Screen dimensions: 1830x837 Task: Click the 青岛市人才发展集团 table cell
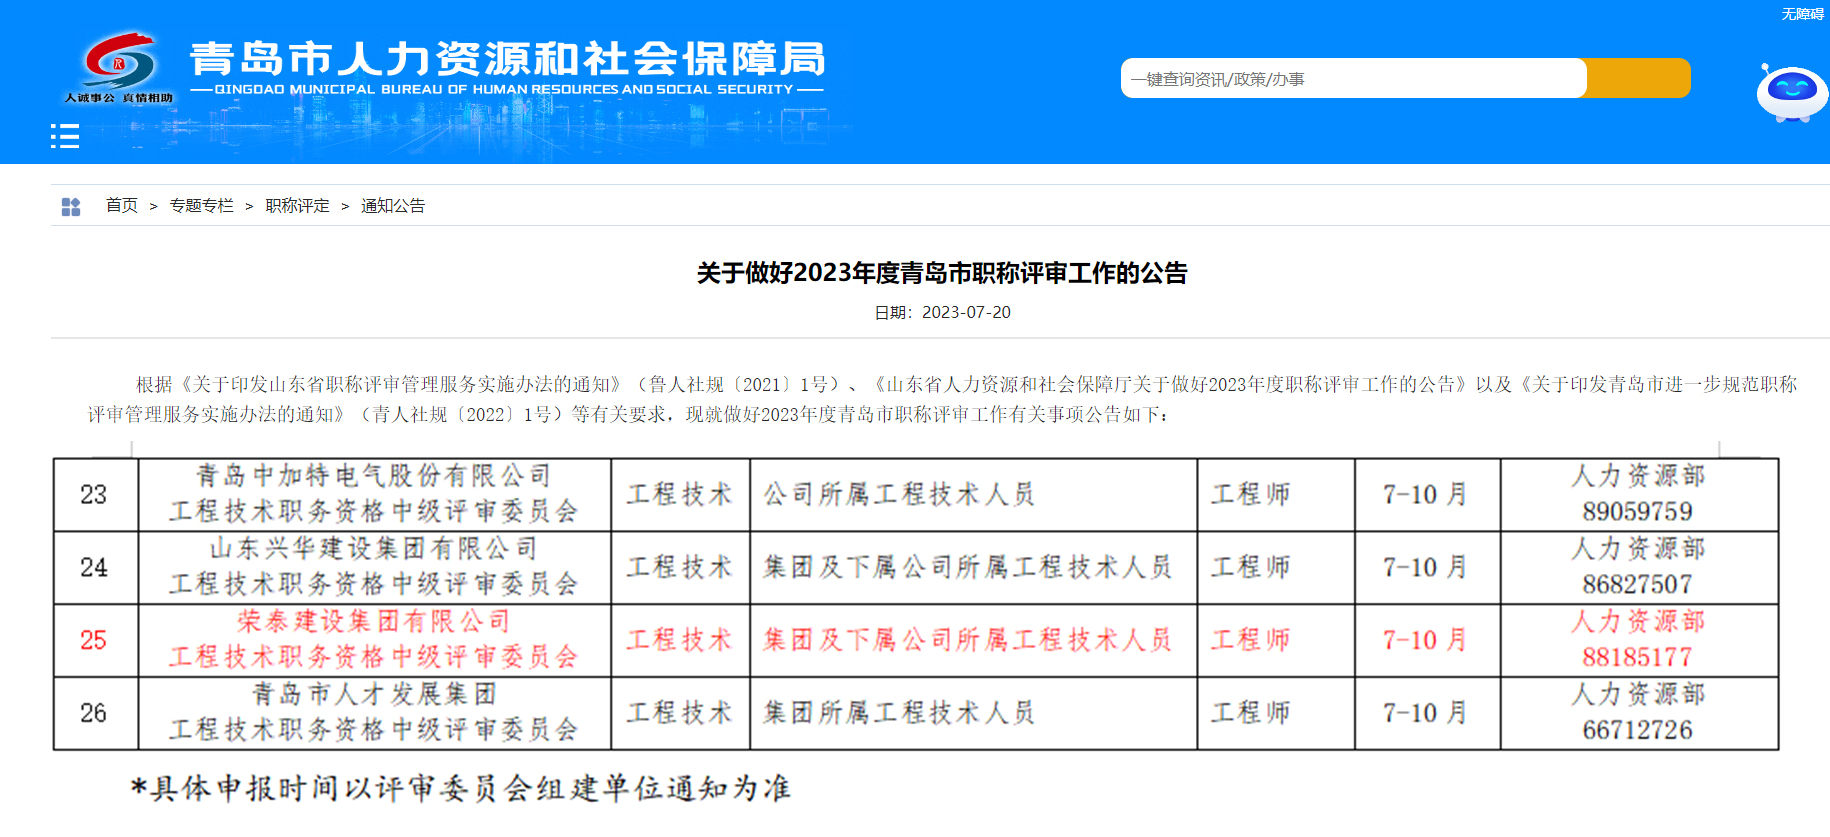click(x=373, y=712)
